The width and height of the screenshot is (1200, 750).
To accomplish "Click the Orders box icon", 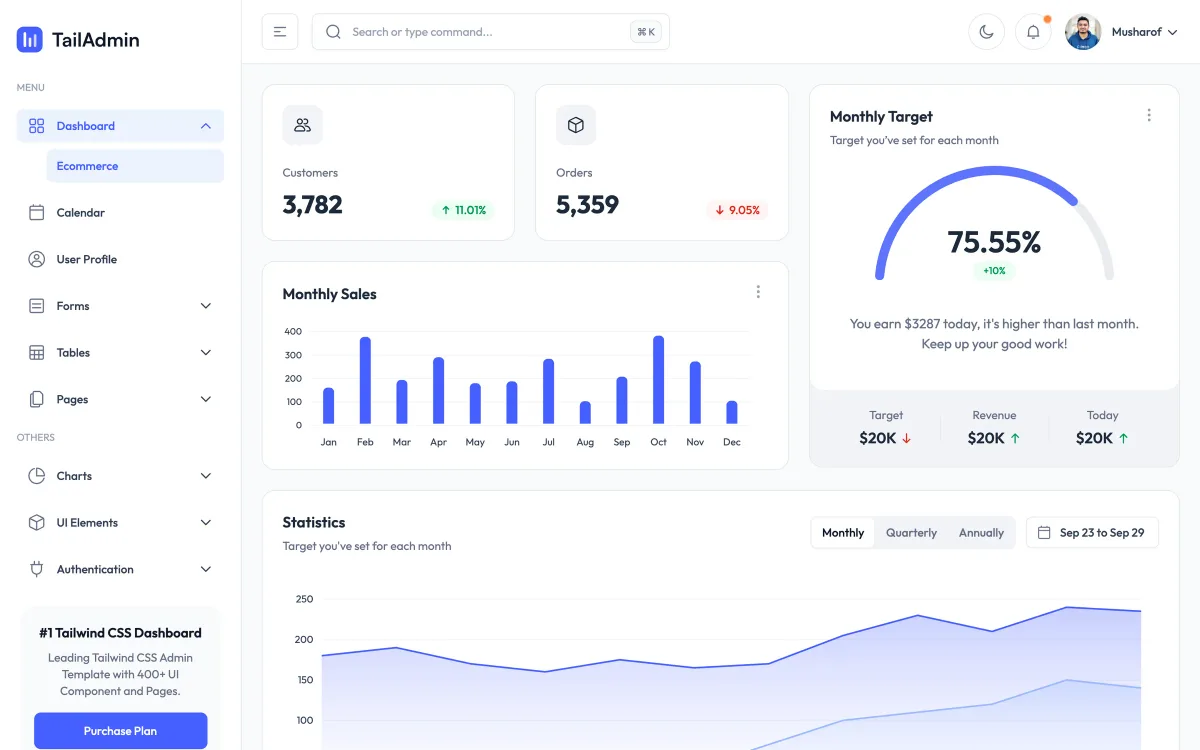I will (576, 125).
